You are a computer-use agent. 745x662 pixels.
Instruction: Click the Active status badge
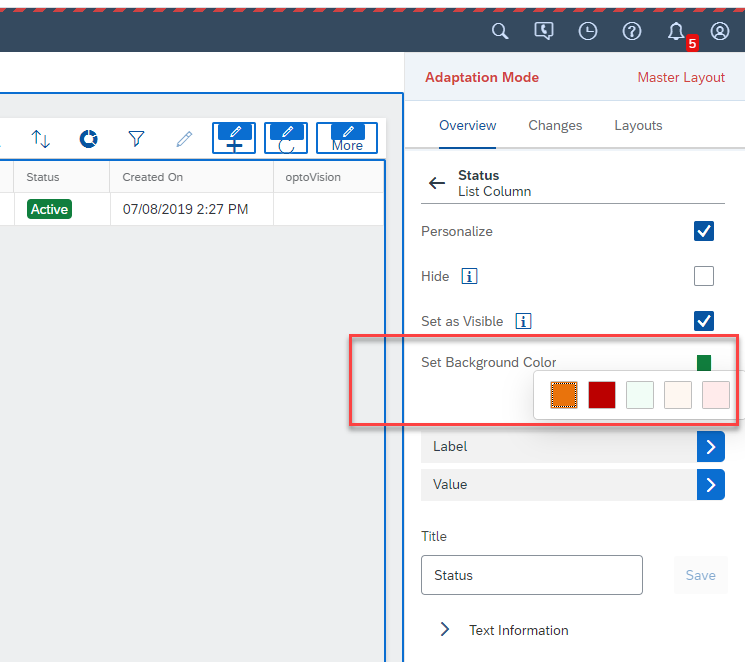(x=49, y=209)
